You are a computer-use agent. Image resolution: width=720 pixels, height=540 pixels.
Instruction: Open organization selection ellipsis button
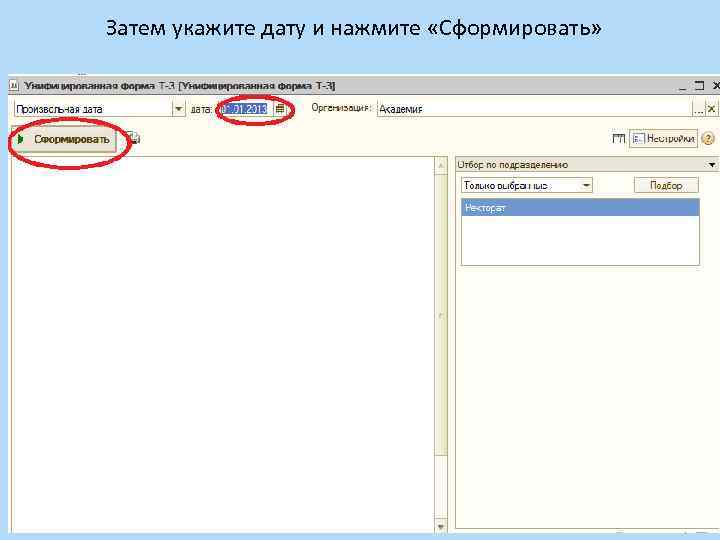click(x=698, y=109)
